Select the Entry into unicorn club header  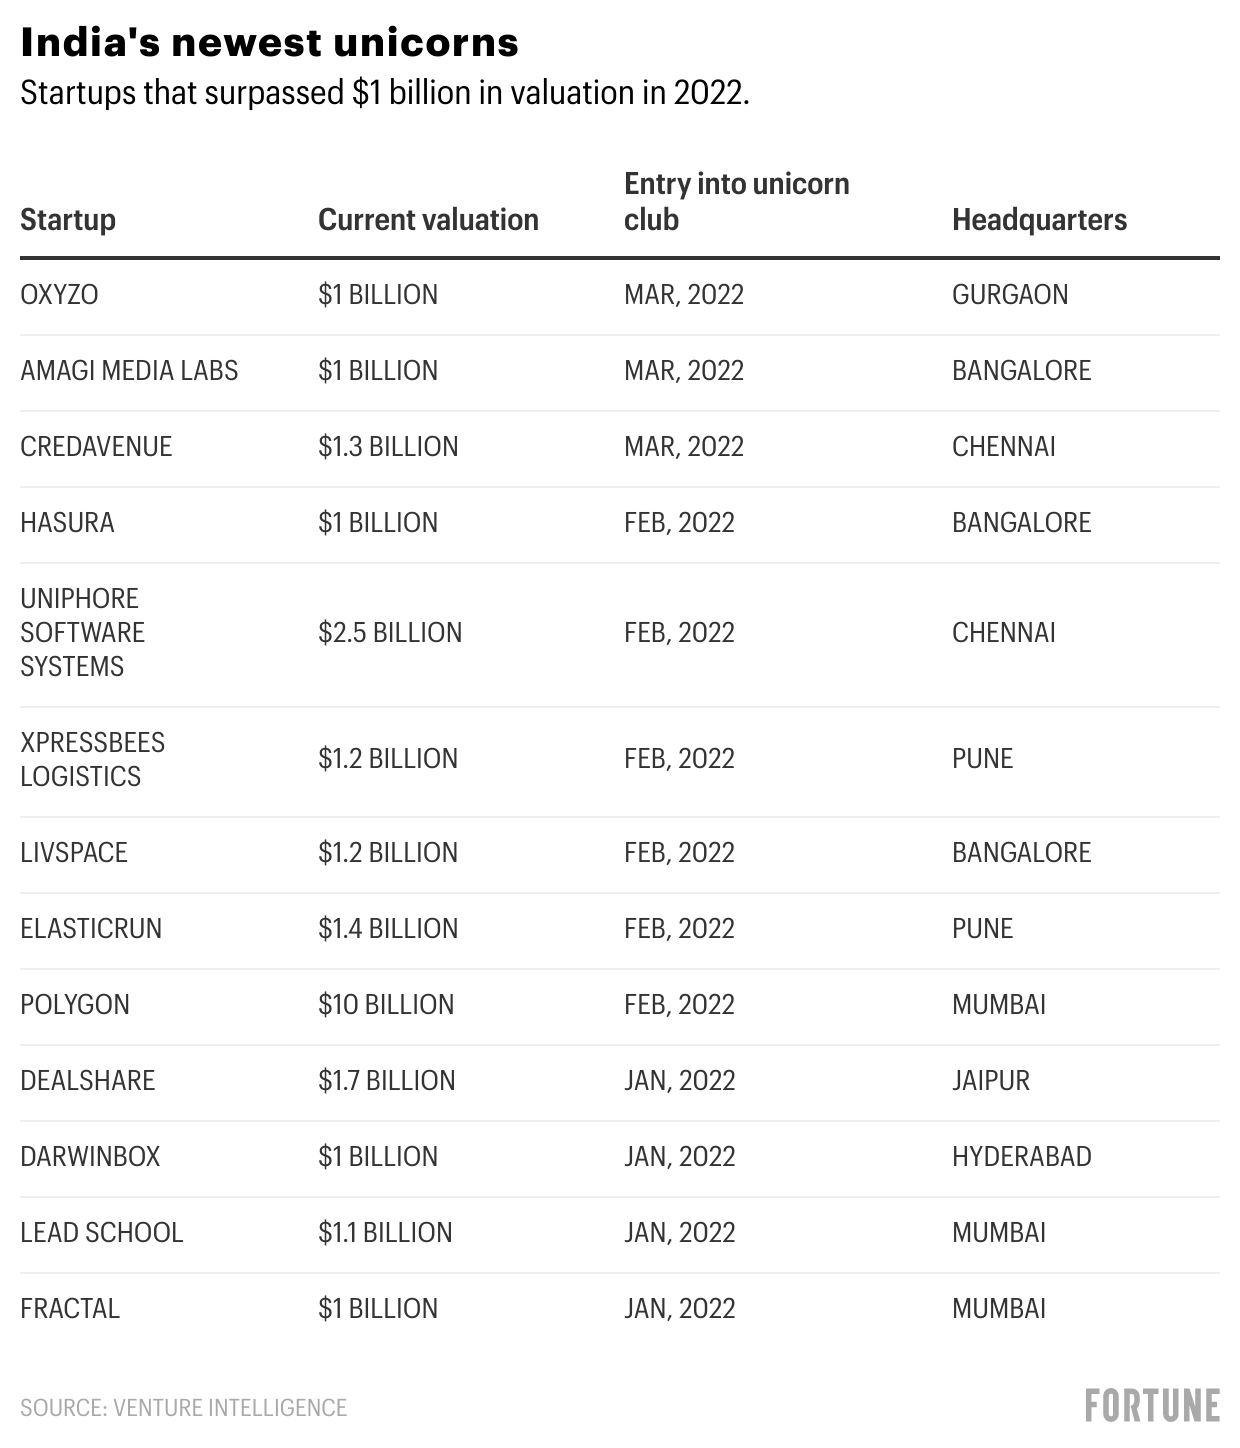(736, 202)
